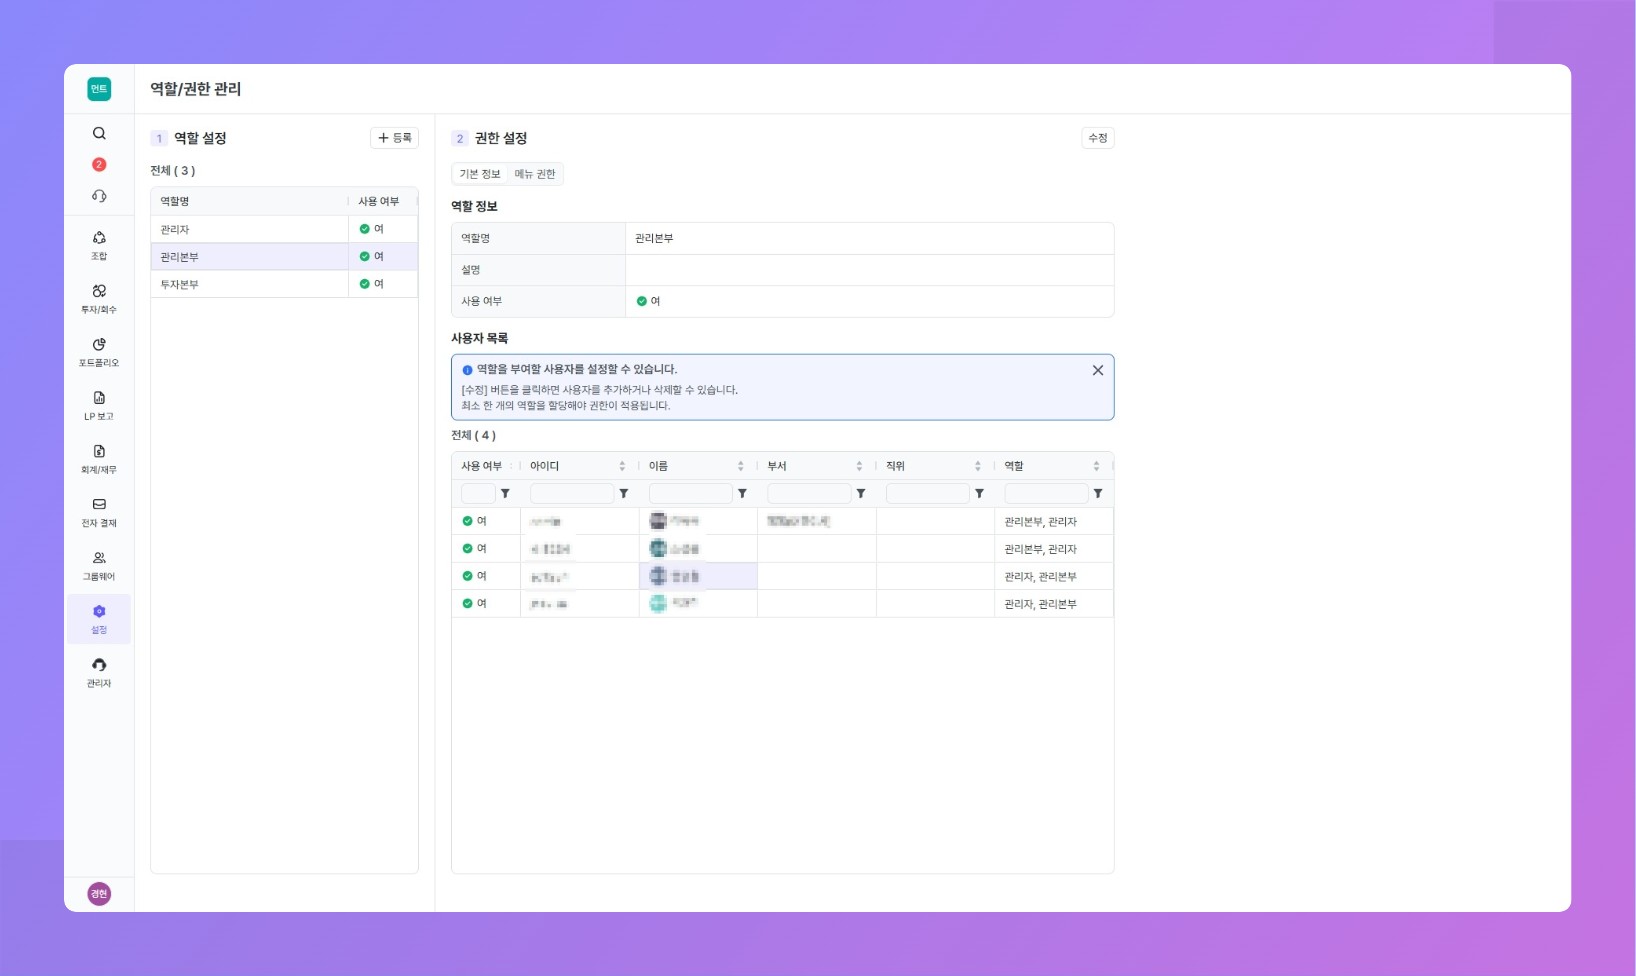
Task: Click the filter icon for 역할 column
Action: pyautogui.click(x=1098, y=493)
